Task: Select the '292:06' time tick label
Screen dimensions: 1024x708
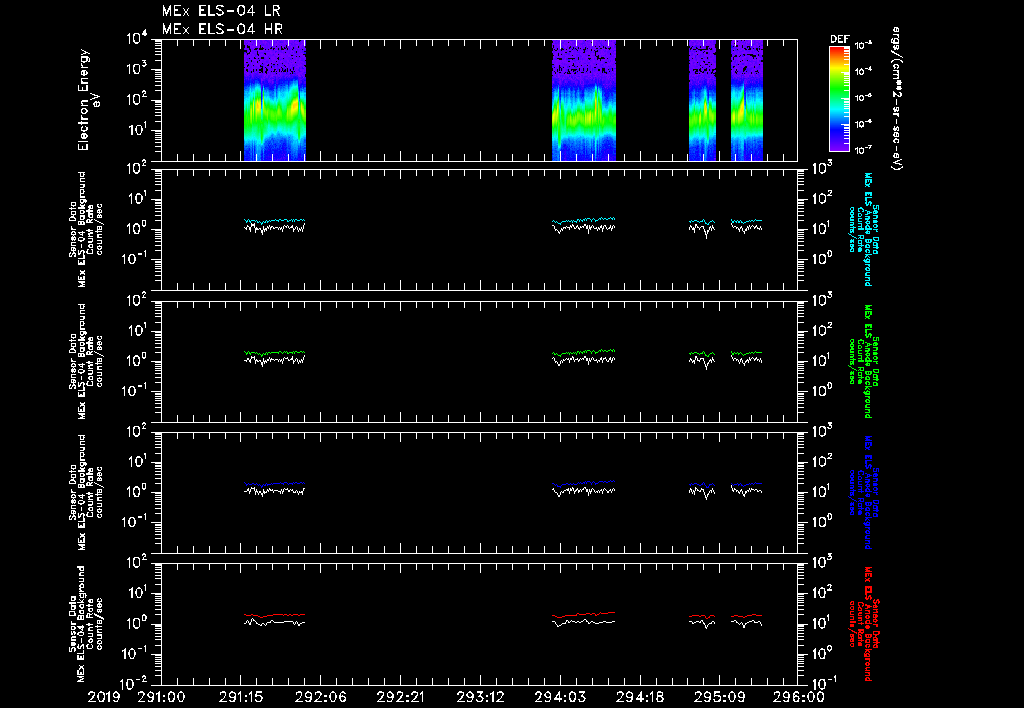Action: pyautogui.click(x=321, y=697)
